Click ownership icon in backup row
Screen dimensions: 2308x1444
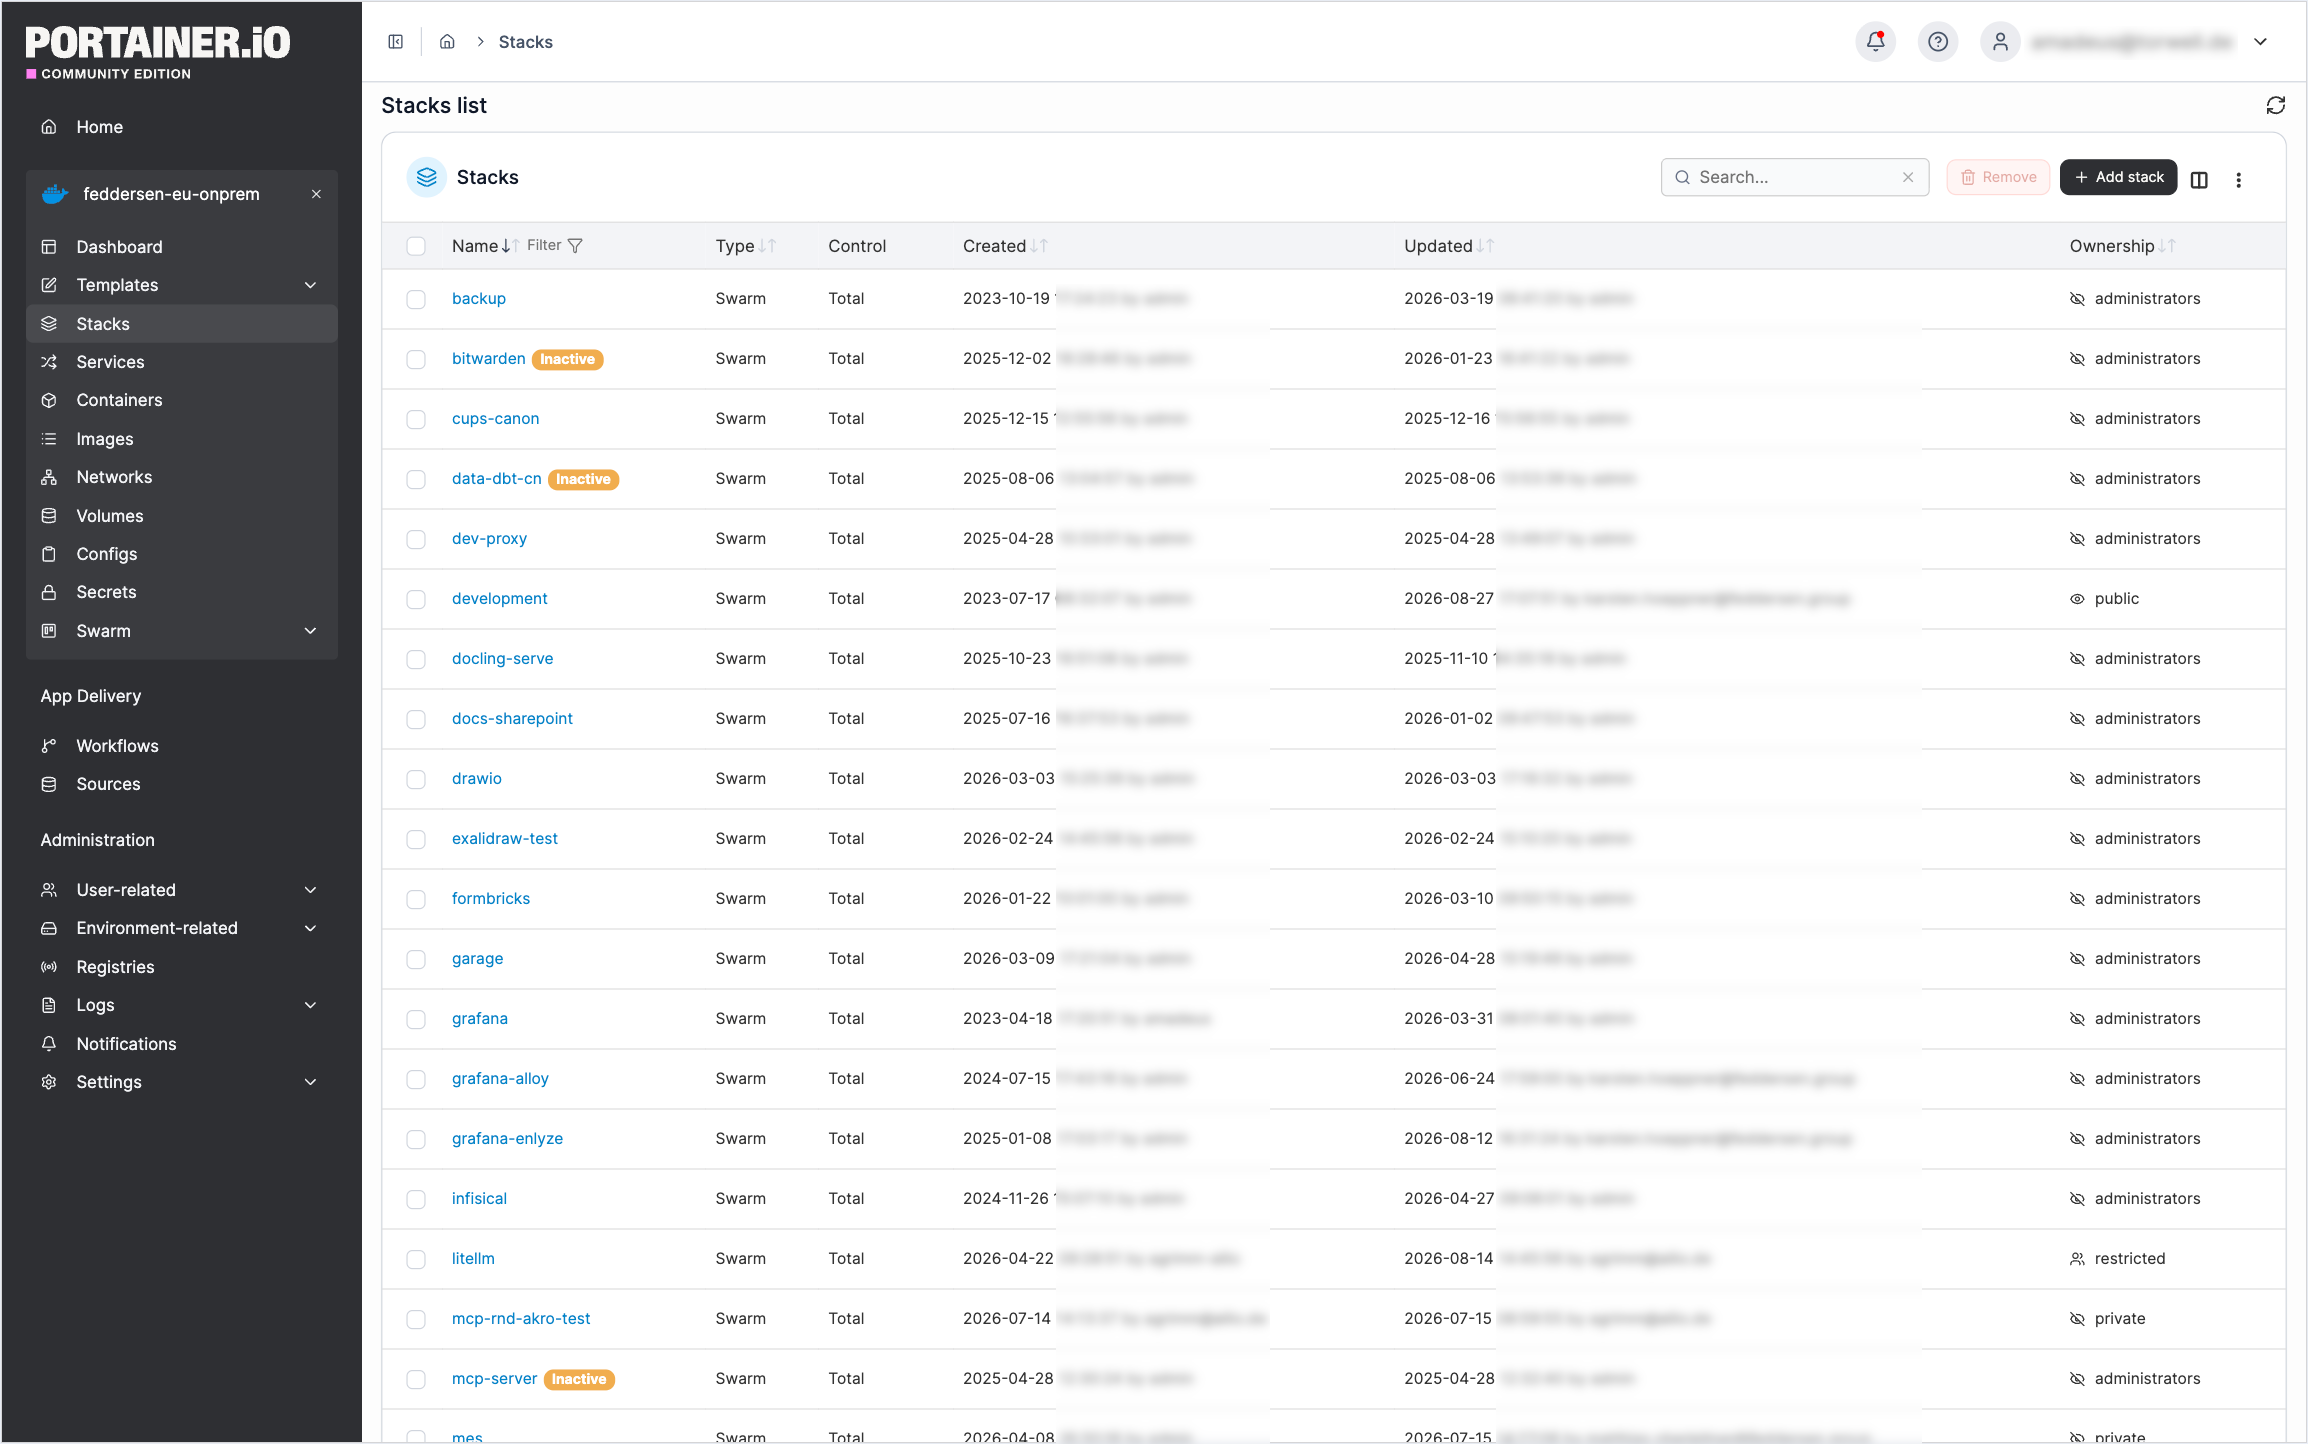[2077, 299]
